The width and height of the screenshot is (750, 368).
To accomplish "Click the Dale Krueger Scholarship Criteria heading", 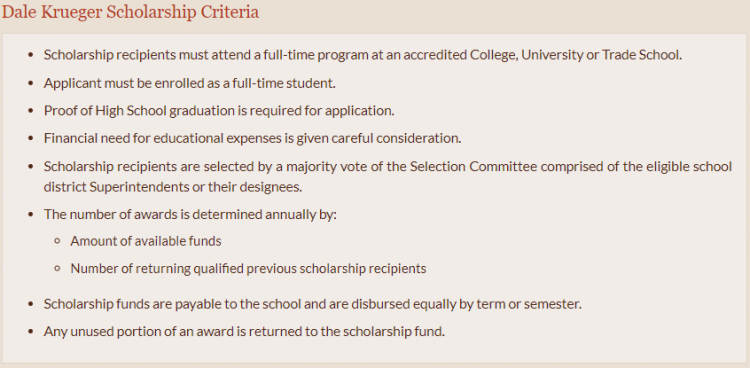I will tap(130, 12).
